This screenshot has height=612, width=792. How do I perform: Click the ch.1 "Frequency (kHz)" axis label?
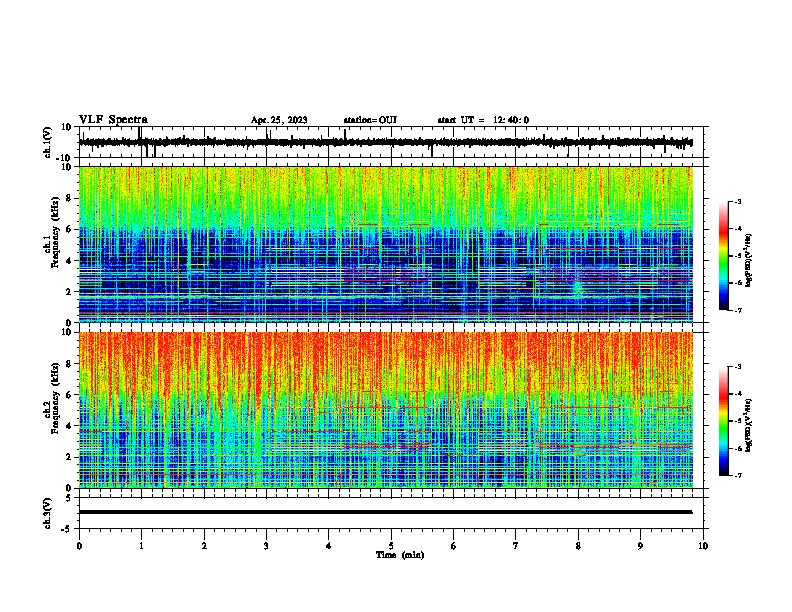point(55,232)
